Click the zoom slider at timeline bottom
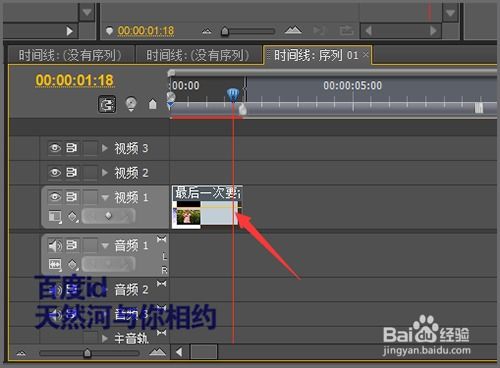This screenshot has height=368, width=500. tap(87, 353)
